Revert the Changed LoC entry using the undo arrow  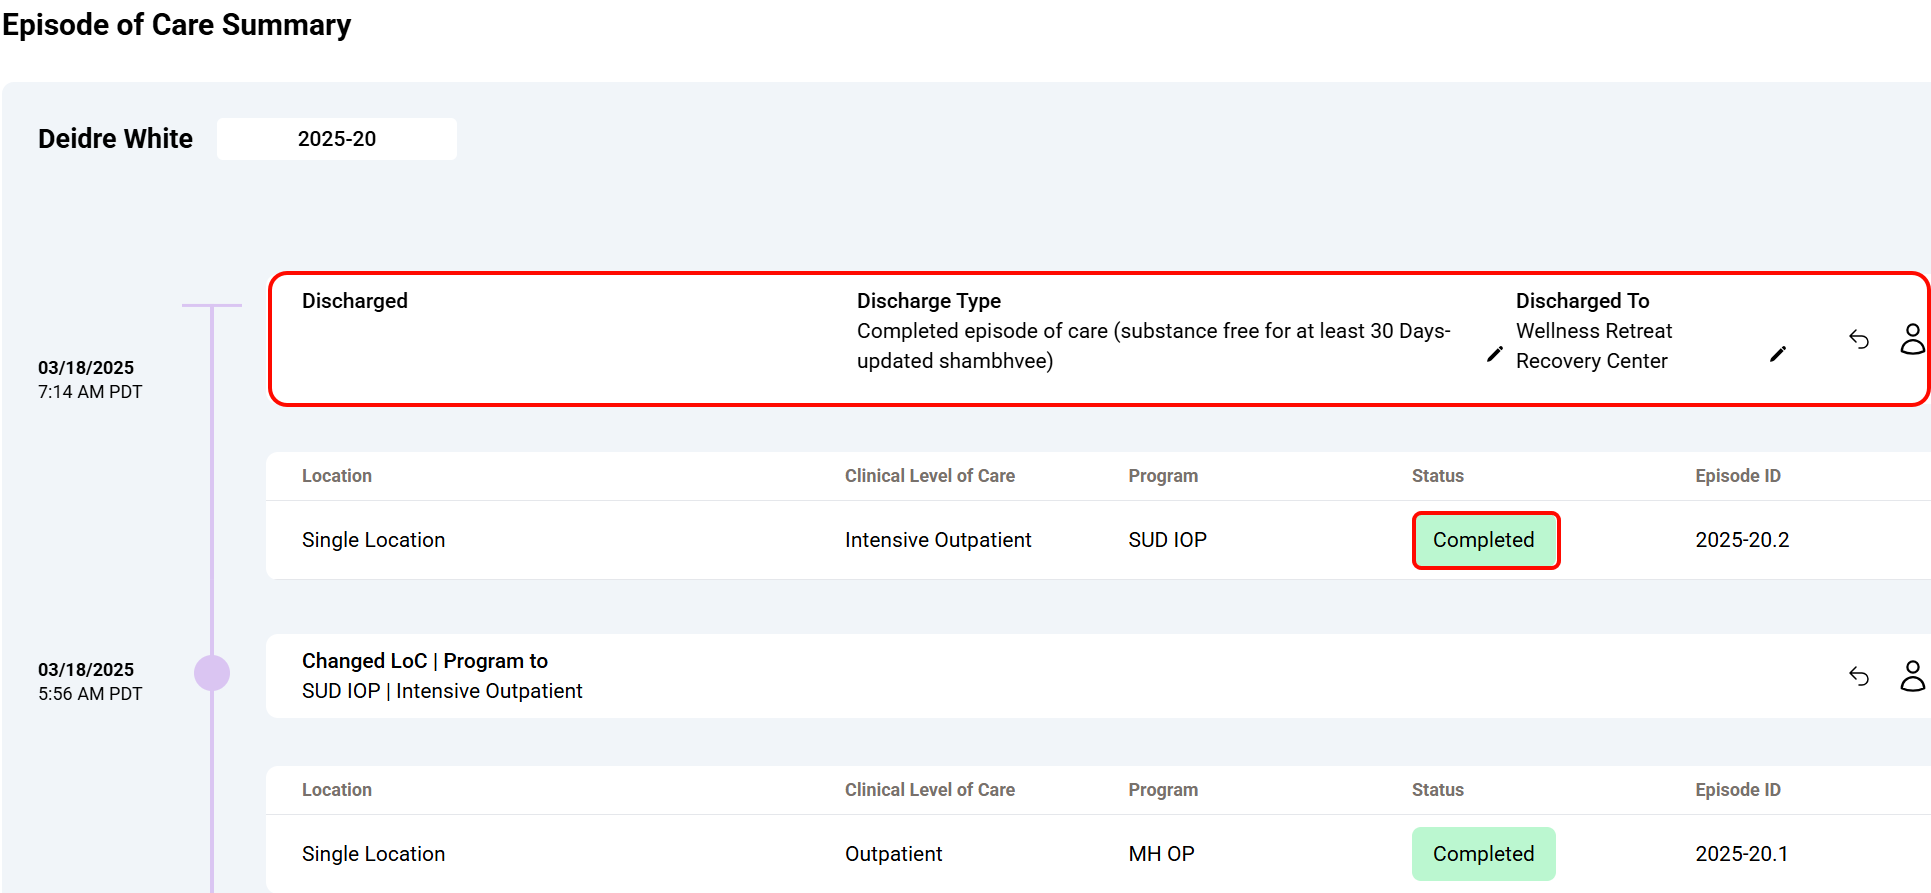point(1858,677)
